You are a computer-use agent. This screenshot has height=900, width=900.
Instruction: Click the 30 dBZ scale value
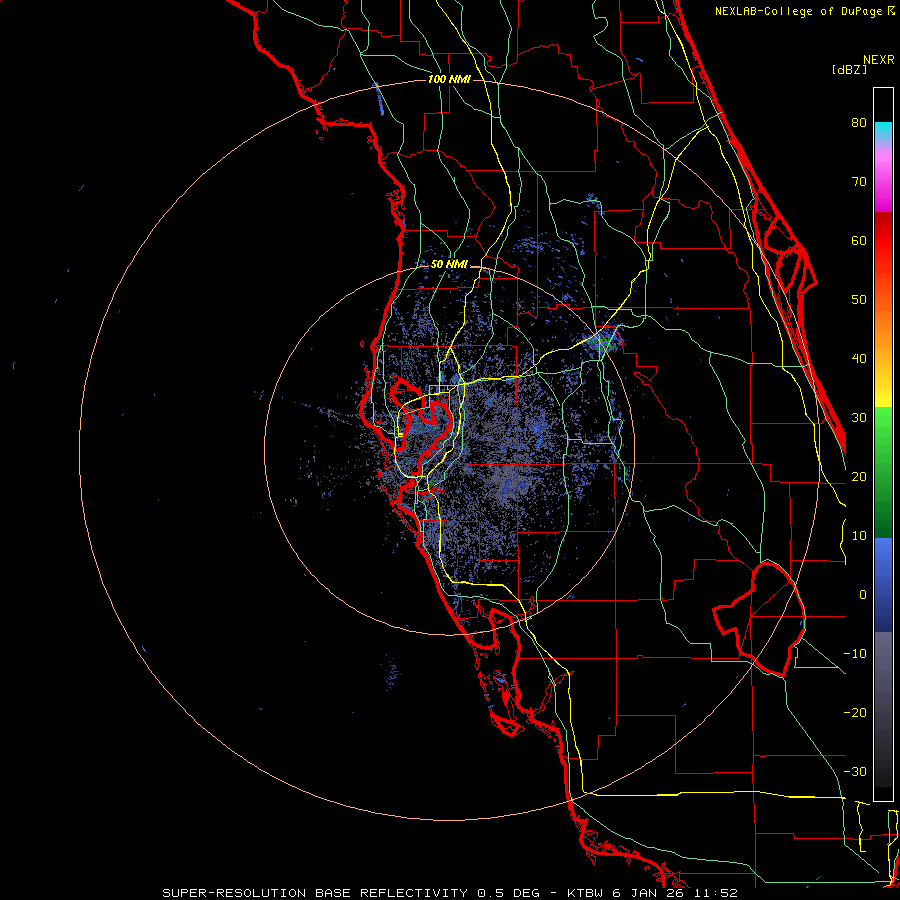pos(859,418)
